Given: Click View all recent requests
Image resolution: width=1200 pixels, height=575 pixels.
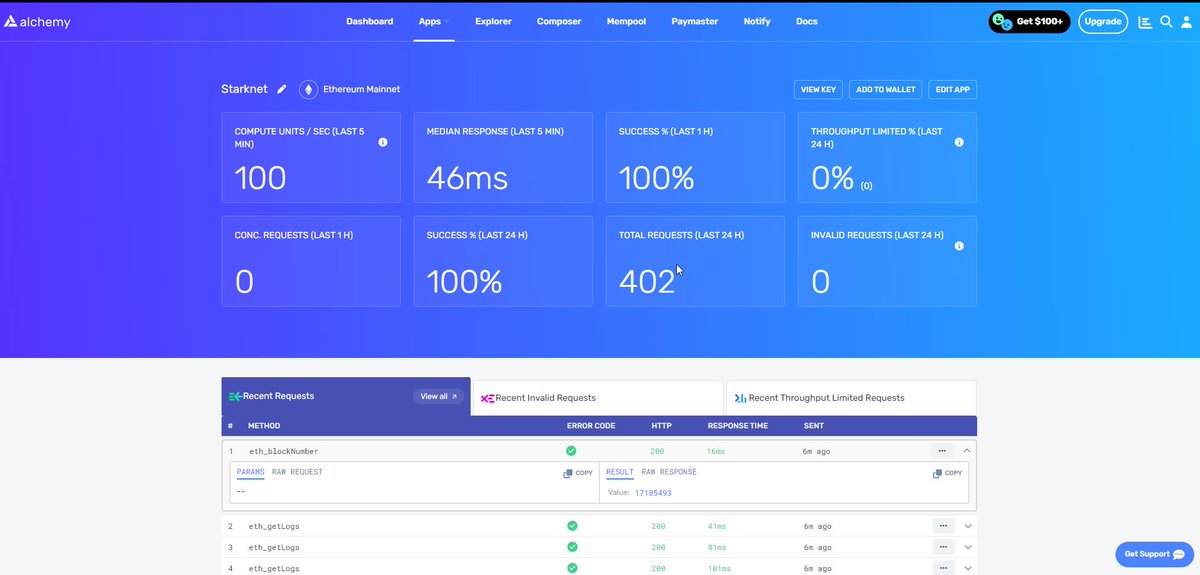Looking at the screenshot, I should [x=438, y=396].
